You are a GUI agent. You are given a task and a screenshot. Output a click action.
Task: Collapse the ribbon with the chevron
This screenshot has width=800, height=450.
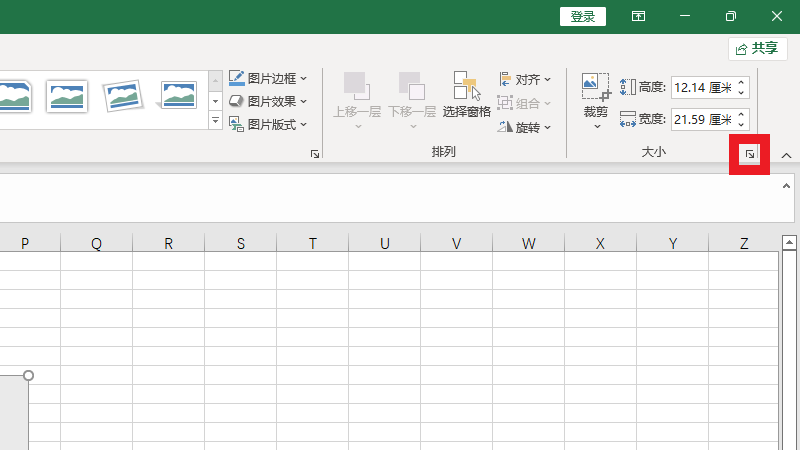786,155
